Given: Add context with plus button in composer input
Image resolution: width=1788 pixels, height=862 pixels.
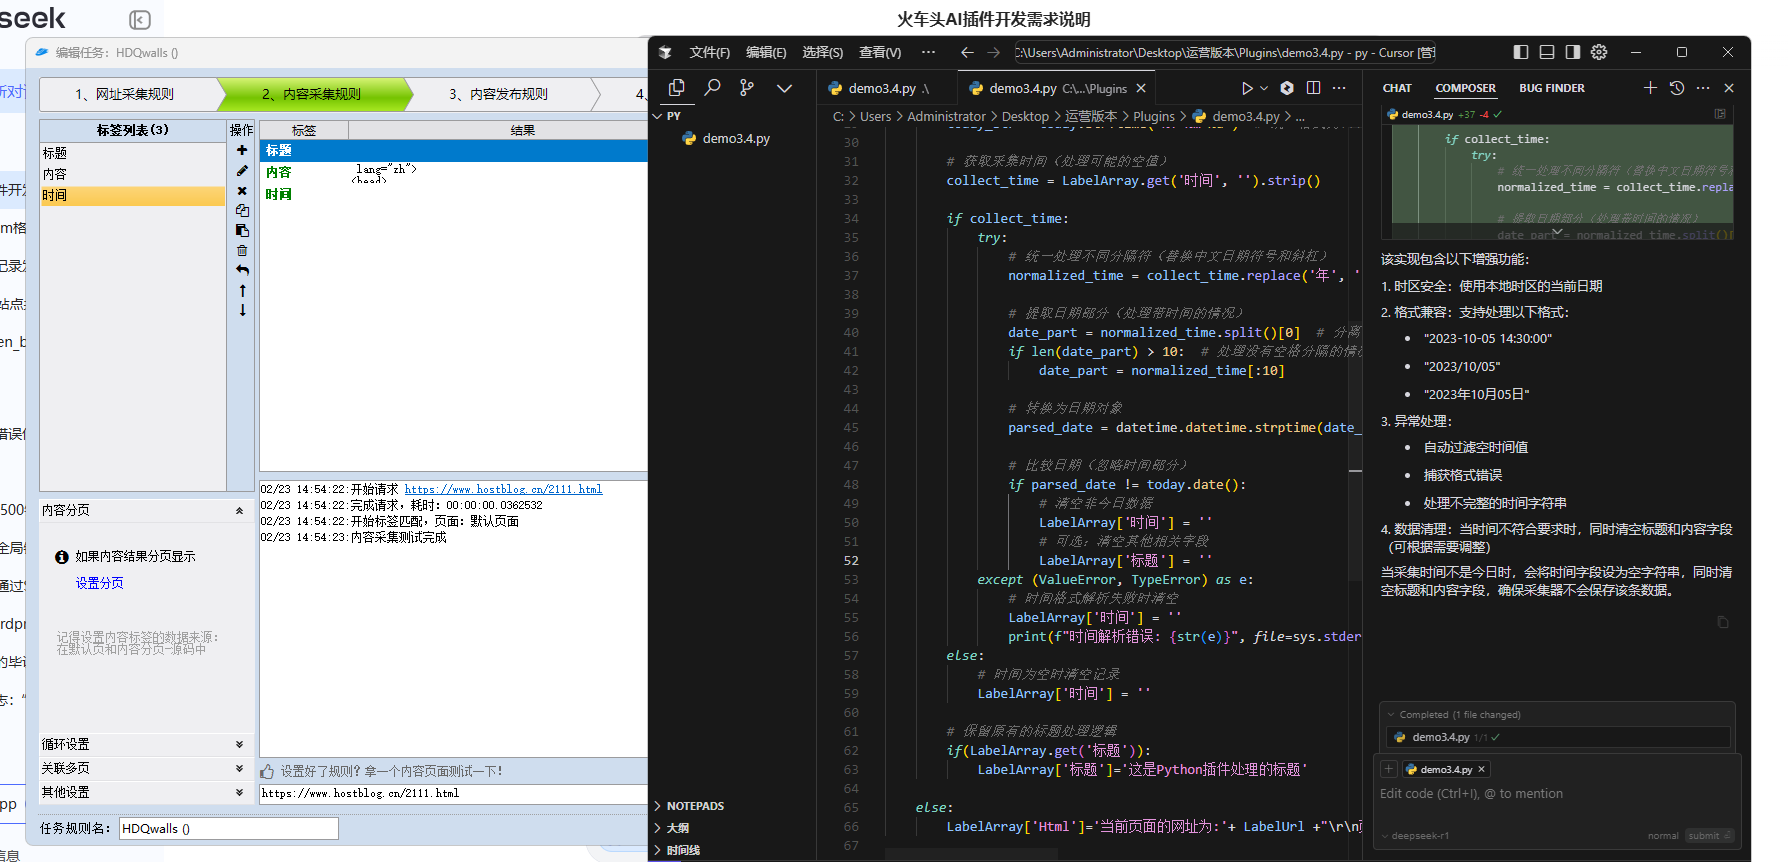Looking at the screenshot, I should click(1389, 769).
